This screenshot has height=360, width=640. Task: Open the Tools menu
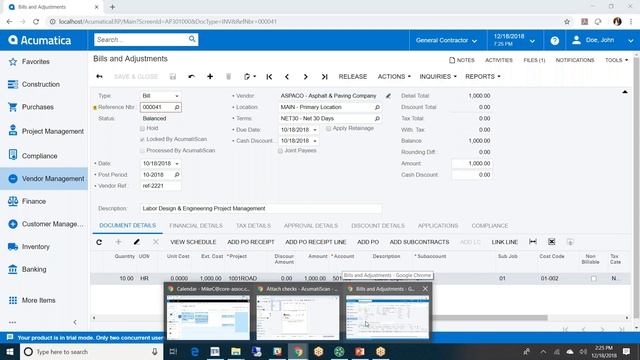click(616, 60)
